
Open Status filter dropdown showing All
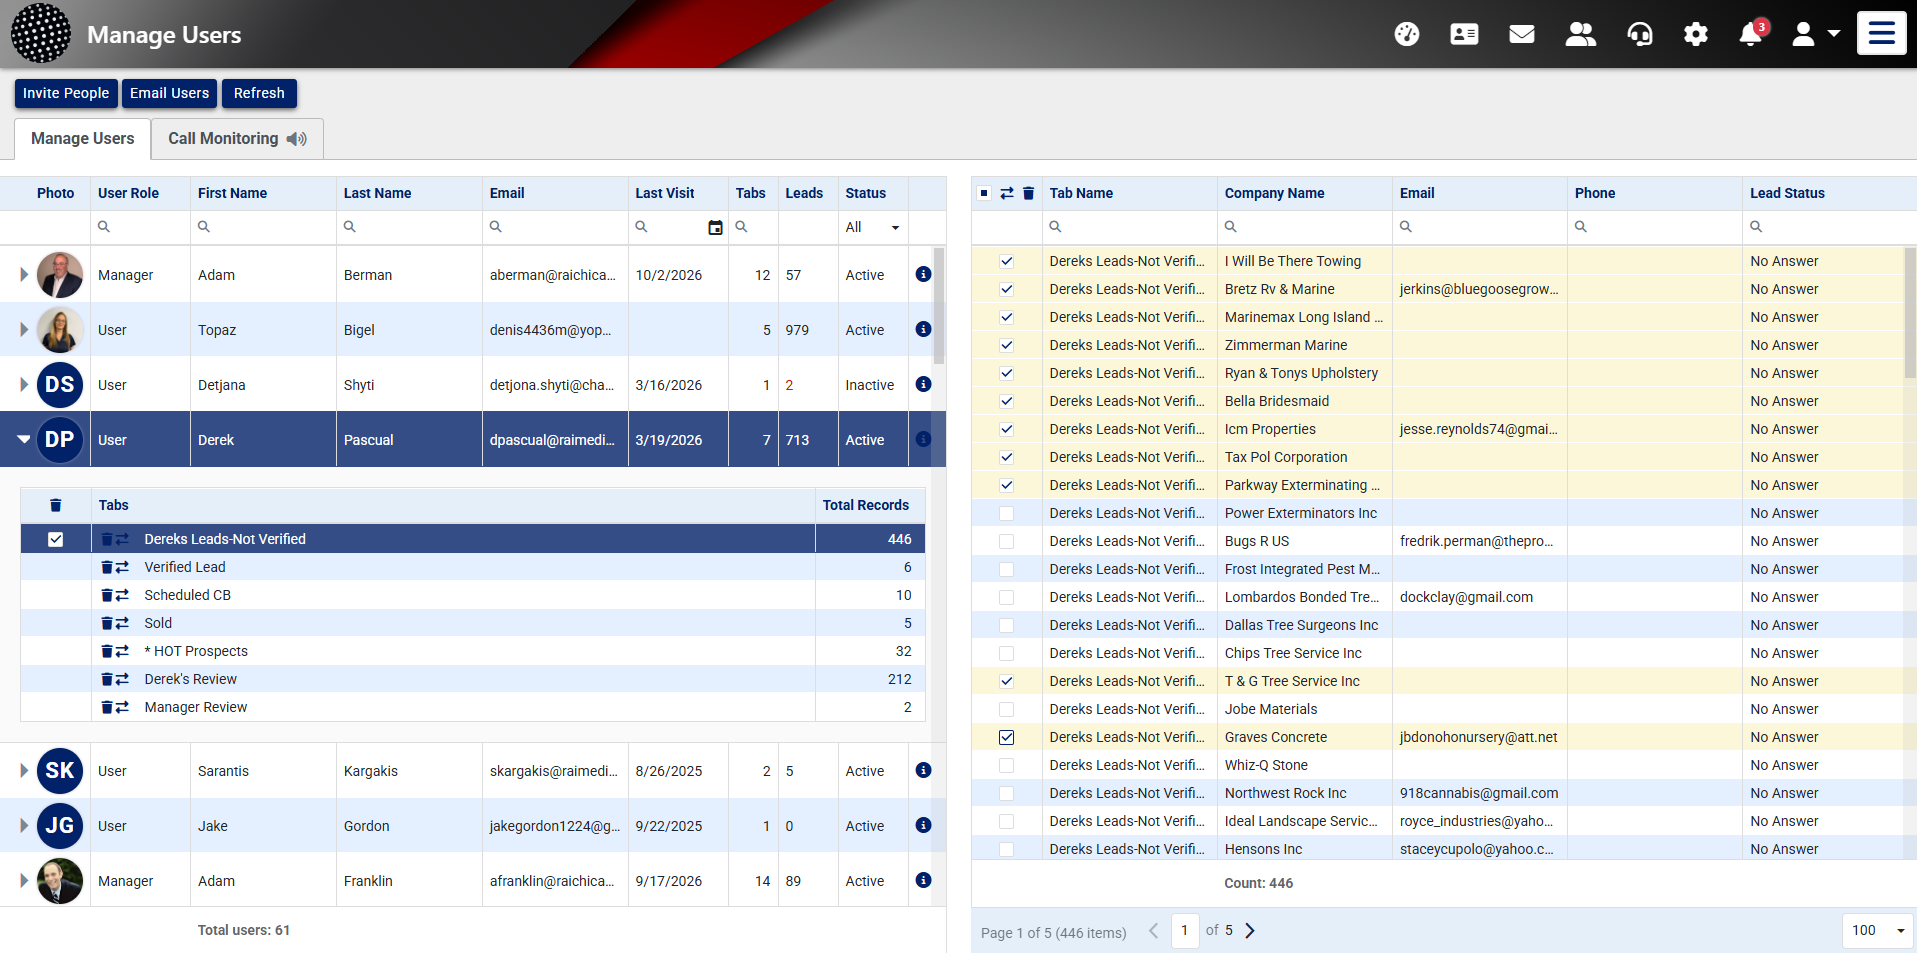pyautogui.click(x=873, y=227)
